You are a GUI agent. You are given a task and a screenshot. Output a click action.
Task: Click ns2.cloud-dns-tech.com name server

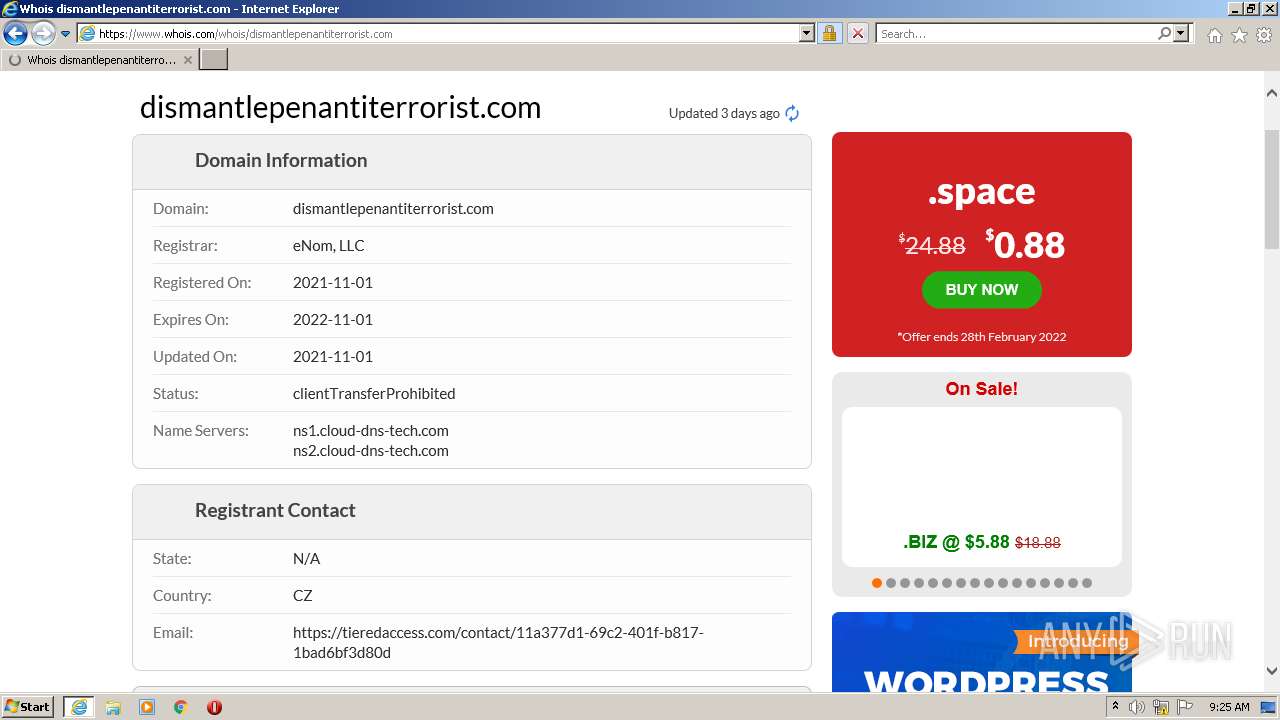[371, 450]
